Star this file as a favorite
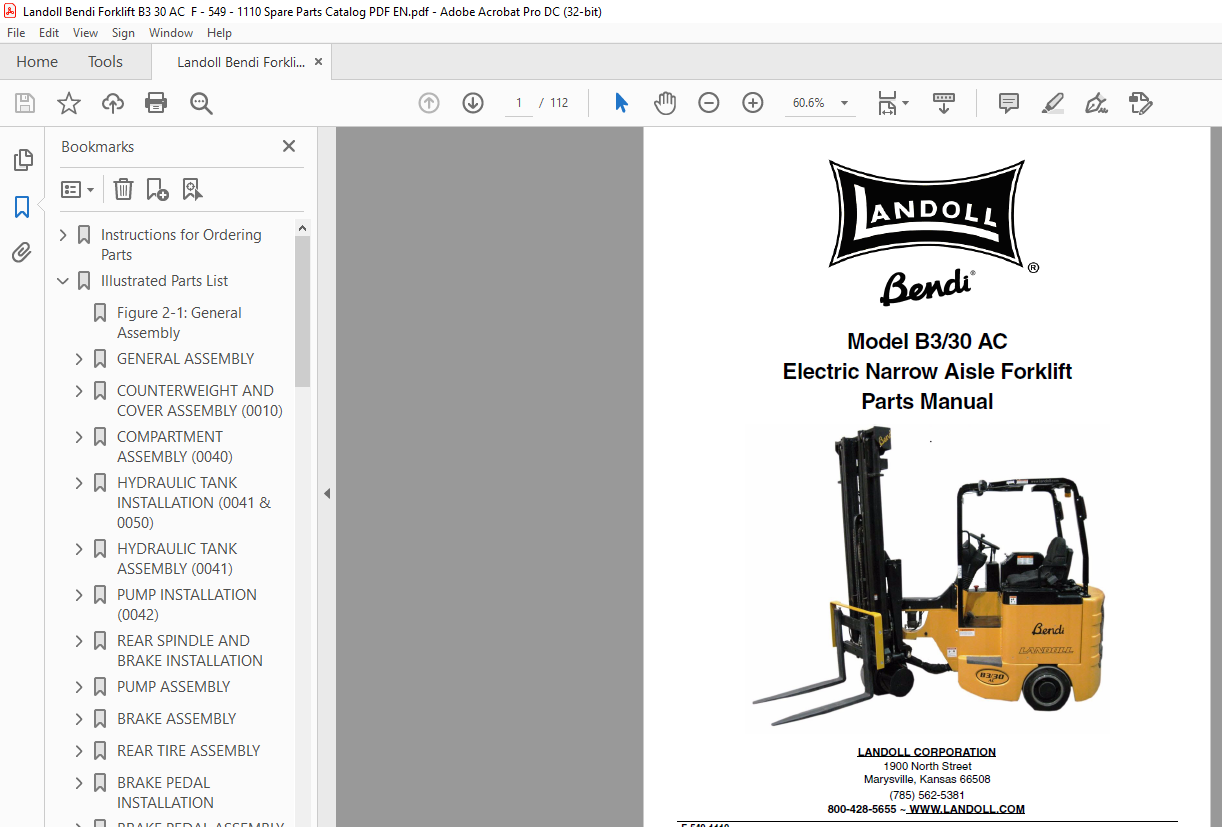 point(69,103)
